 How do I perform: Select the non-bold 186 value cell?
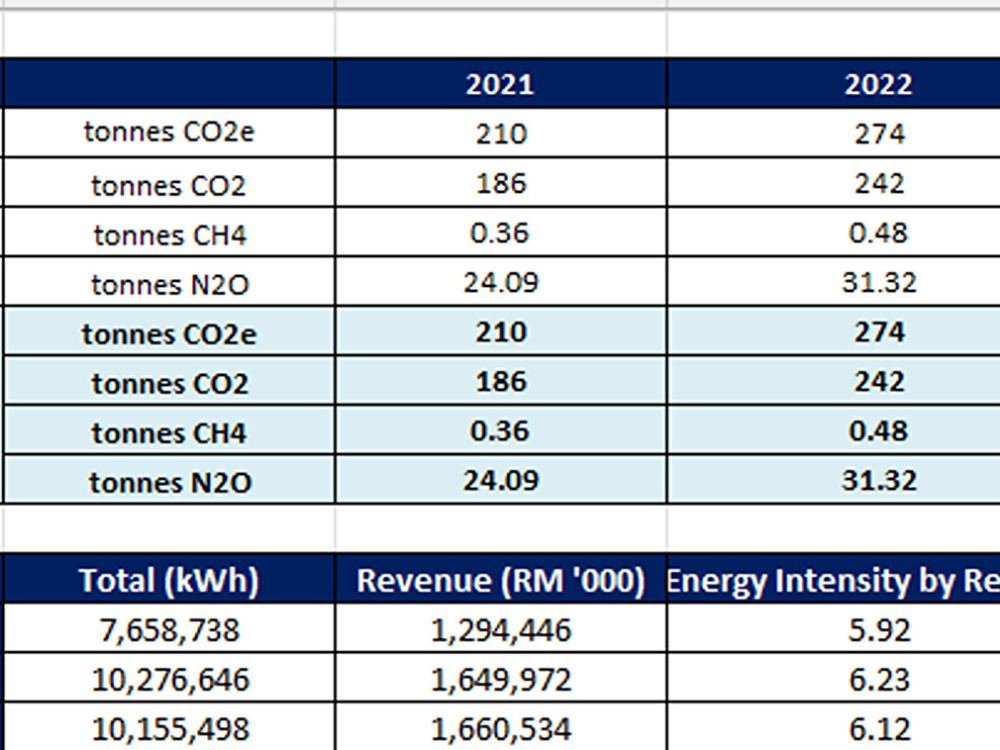coord(501,182)
